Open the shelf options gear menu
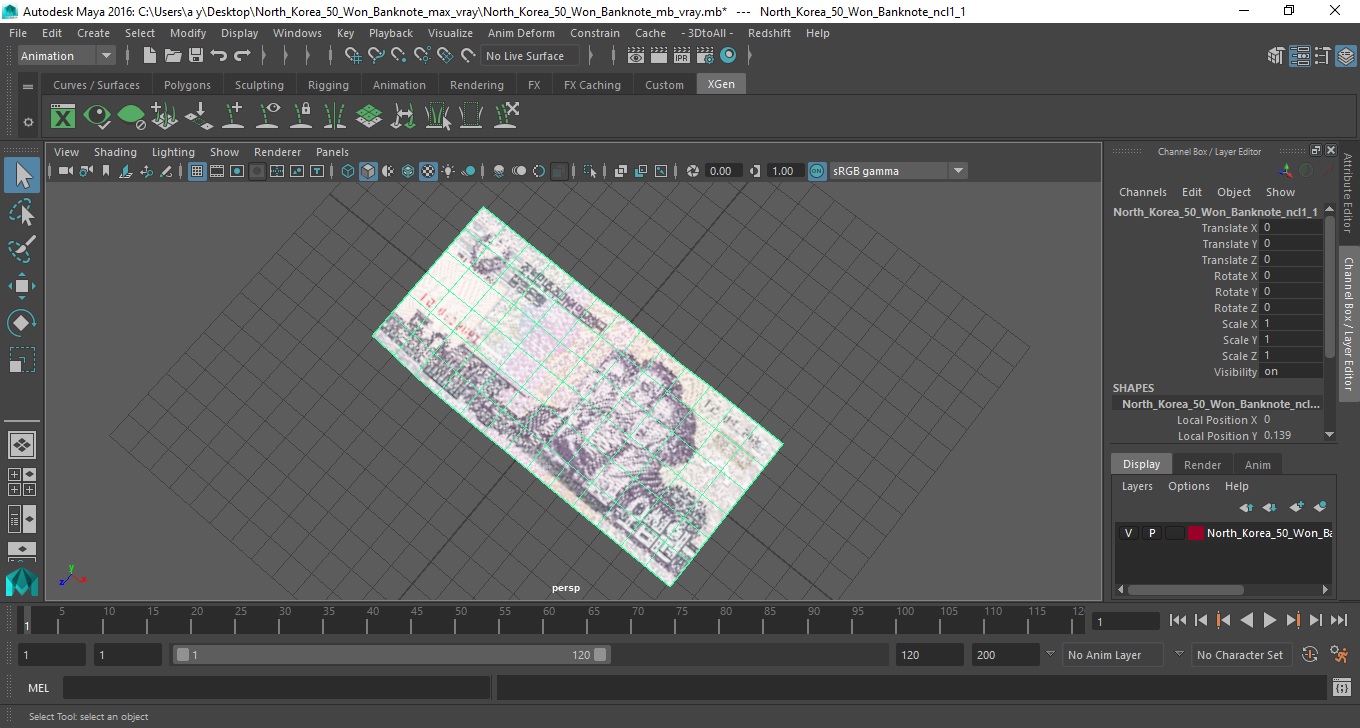This screenshot has width=1360, height=728. (28, 122)
